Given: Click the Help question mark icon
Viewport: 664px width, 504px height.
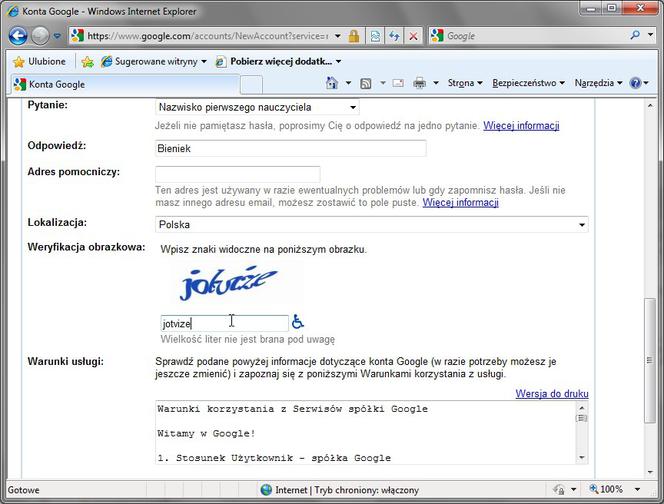Looking at the screenshot, I should 635,83.
